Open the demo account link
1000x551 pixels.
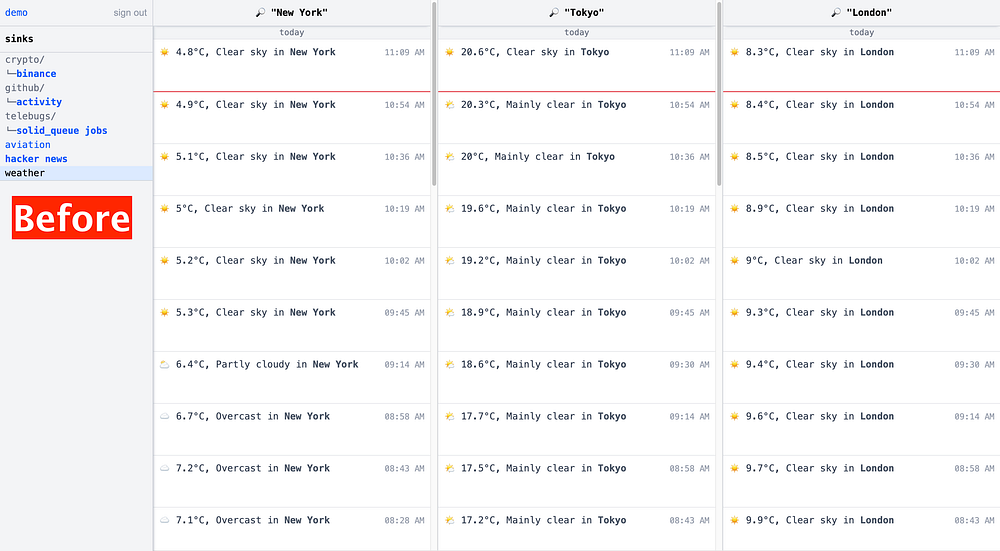click(16, 13)
